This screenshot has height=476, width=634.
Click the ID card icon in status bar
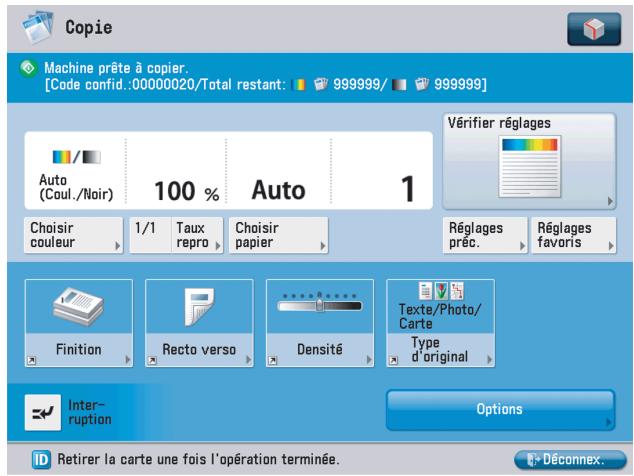41,460
